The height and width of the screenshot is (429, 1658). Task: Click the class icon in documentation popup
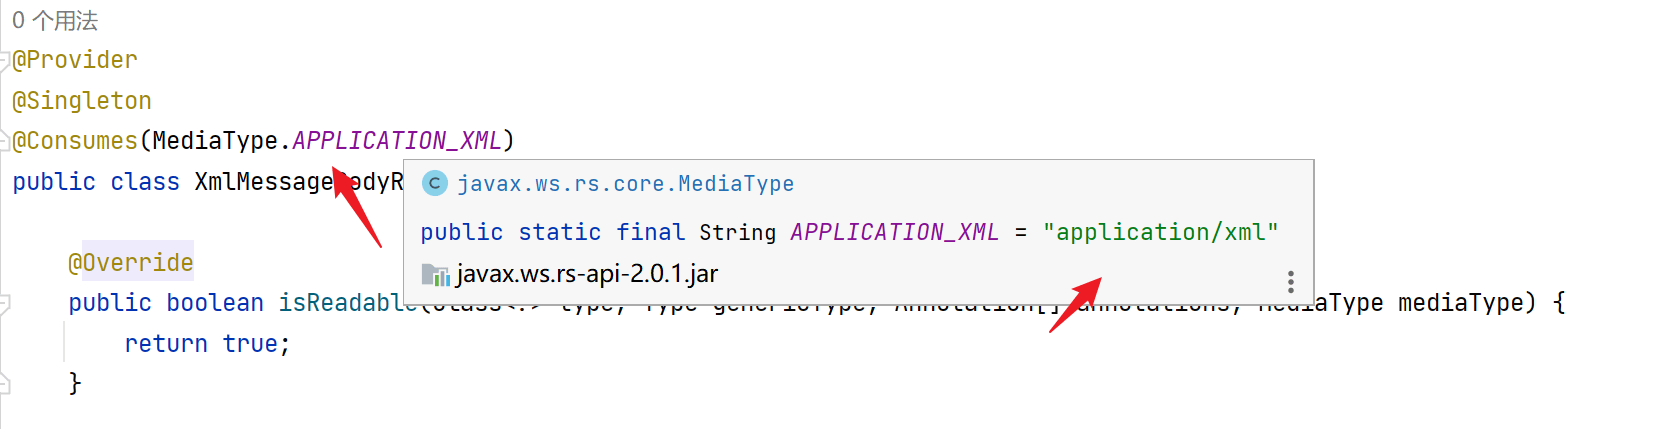[x=434, y=183]
